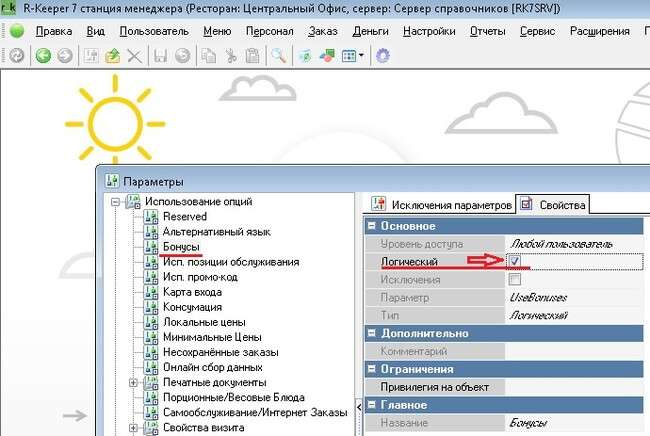Click the scissors Cut icon
Screen dimensions: 650x436
pos(231,55)
